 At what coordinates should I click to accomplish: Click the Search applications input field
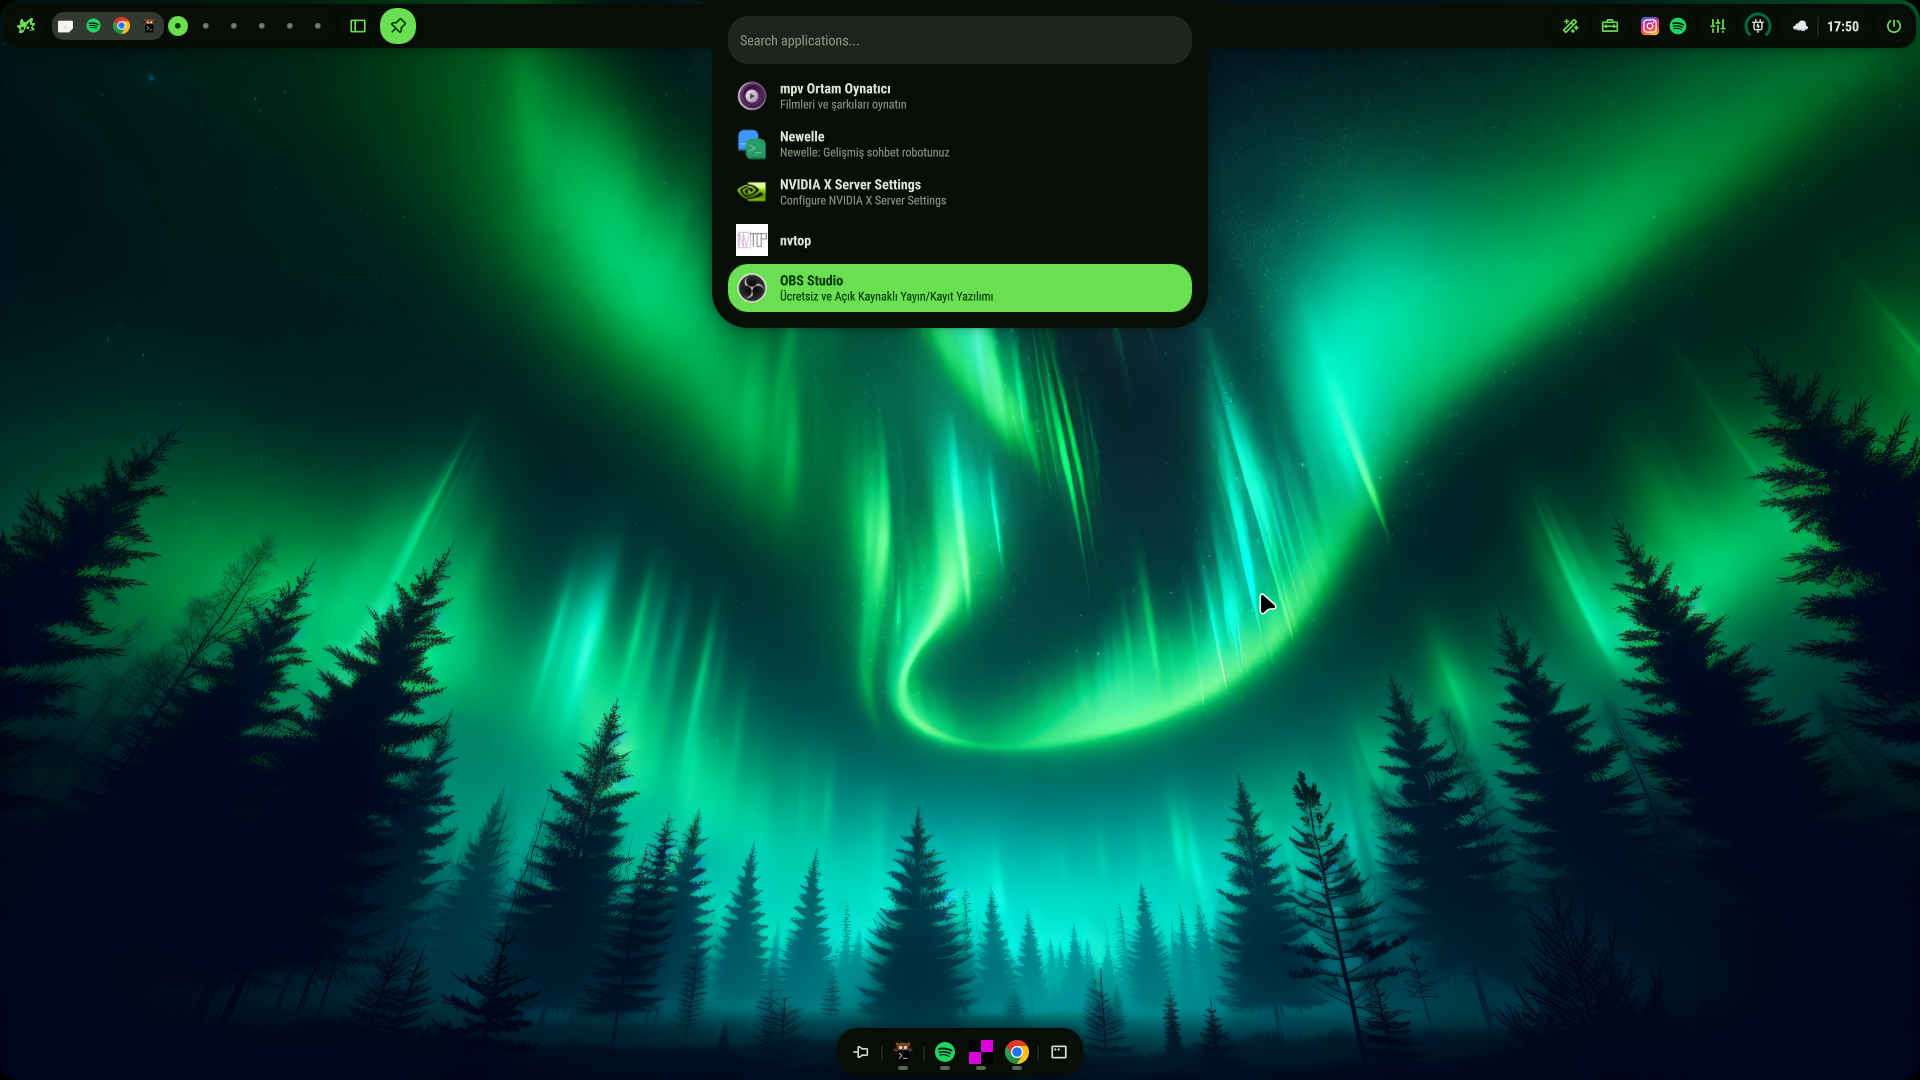tap(958, 41)
